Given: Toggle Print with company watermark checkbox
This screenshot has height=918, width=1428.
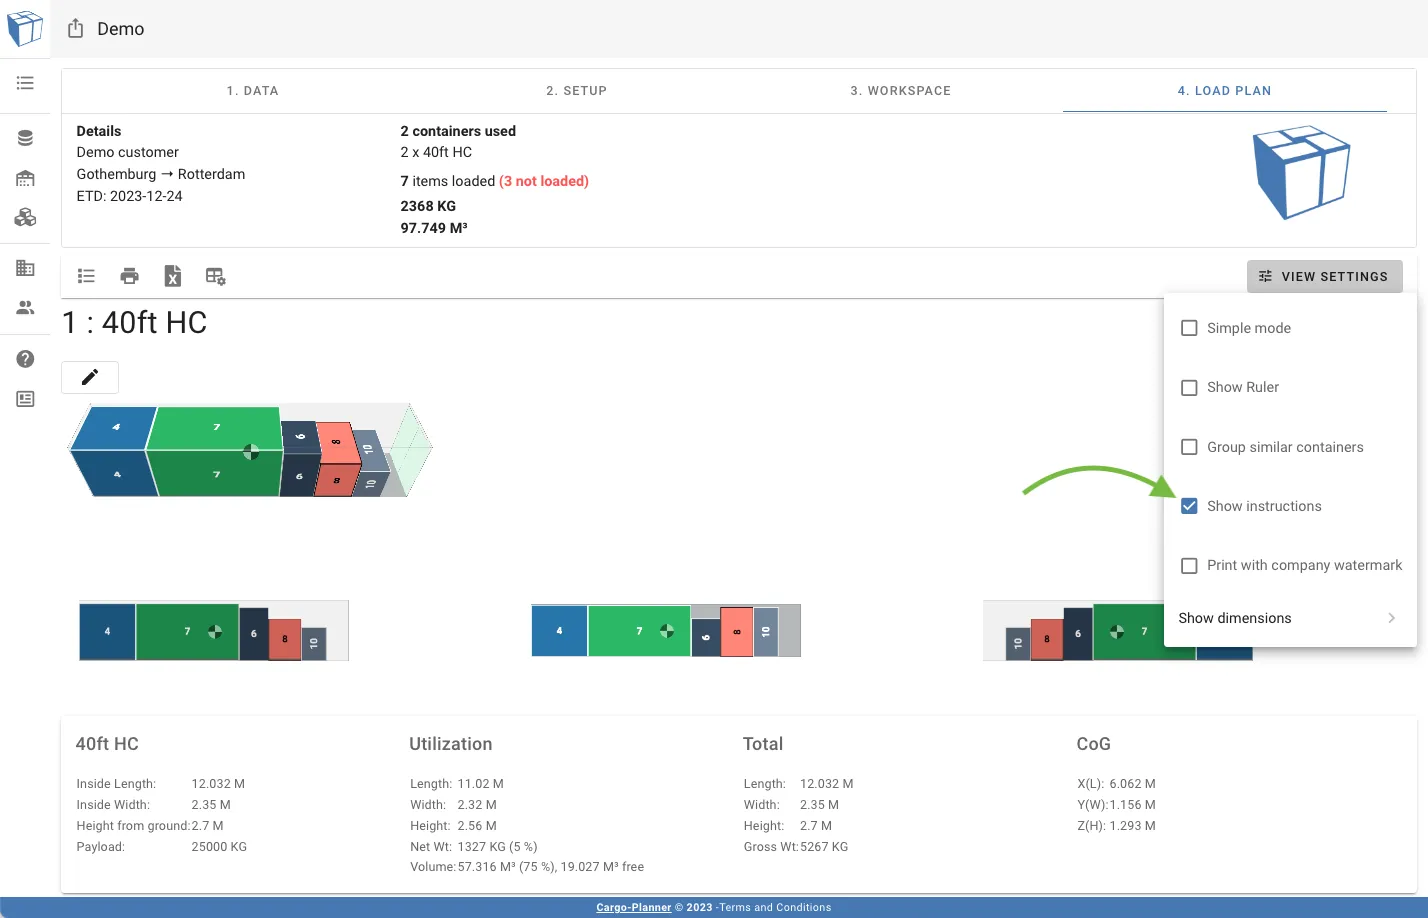Looking at the screenshot, I should (1189, 565).
